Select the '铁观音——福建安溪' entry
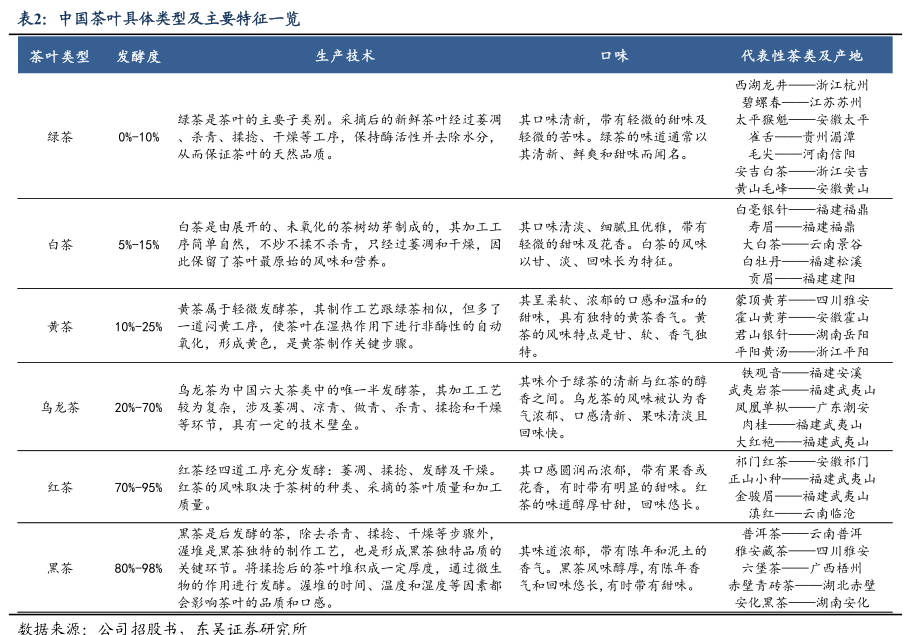 (x=801, y=372)
